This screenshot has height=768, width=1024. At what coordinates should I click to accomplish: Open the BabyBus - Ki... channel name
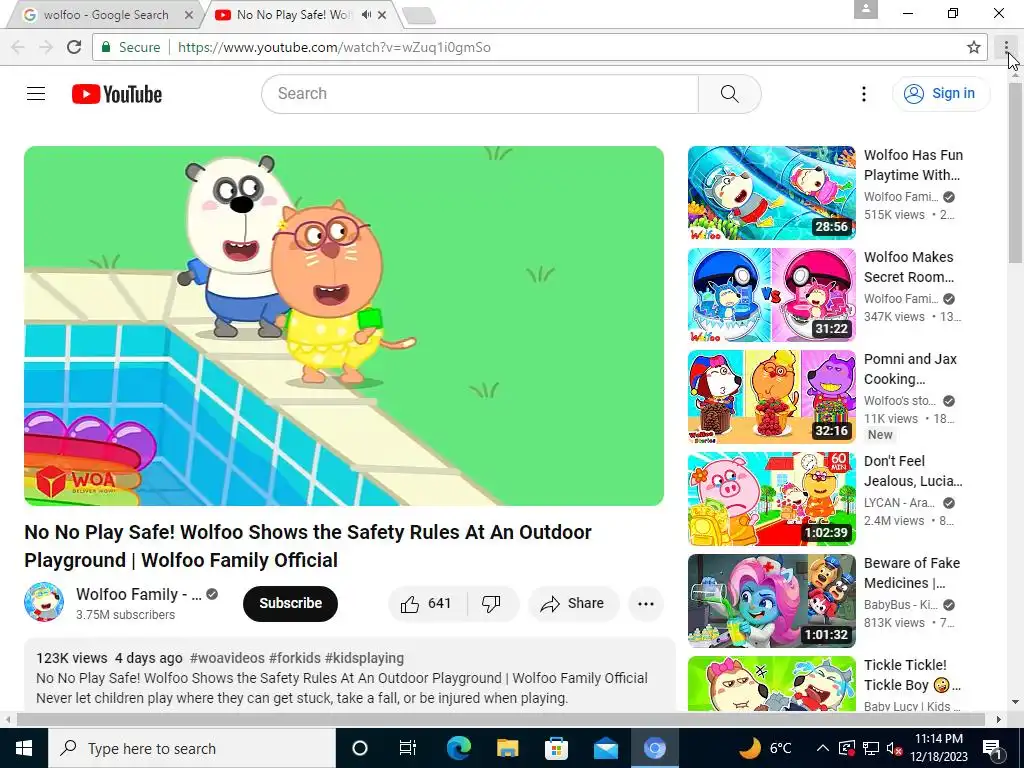pyautogui.click(x=901, y=604)
